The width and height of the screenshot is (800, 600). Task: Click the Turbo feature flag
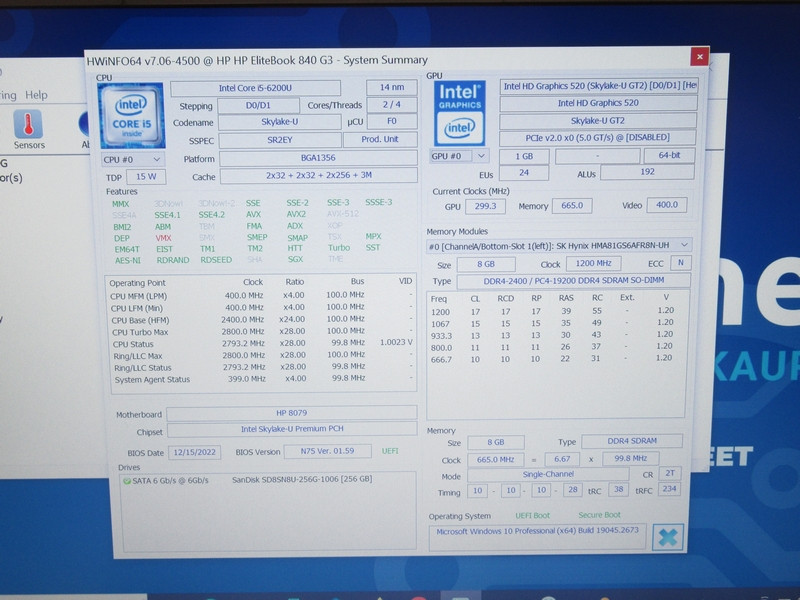[339, 248]
